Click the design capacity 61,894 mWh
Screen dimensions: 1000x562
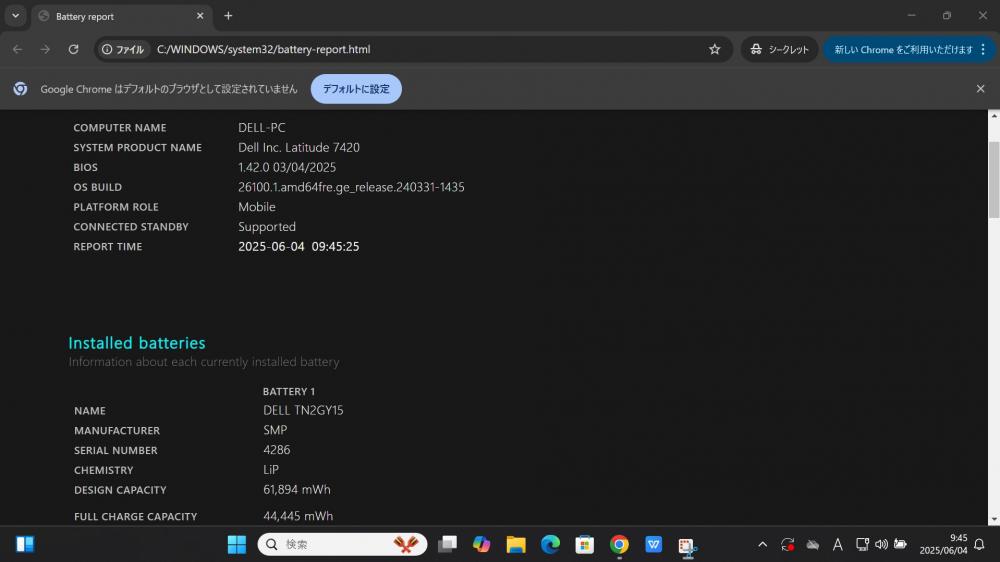point(297,489)
